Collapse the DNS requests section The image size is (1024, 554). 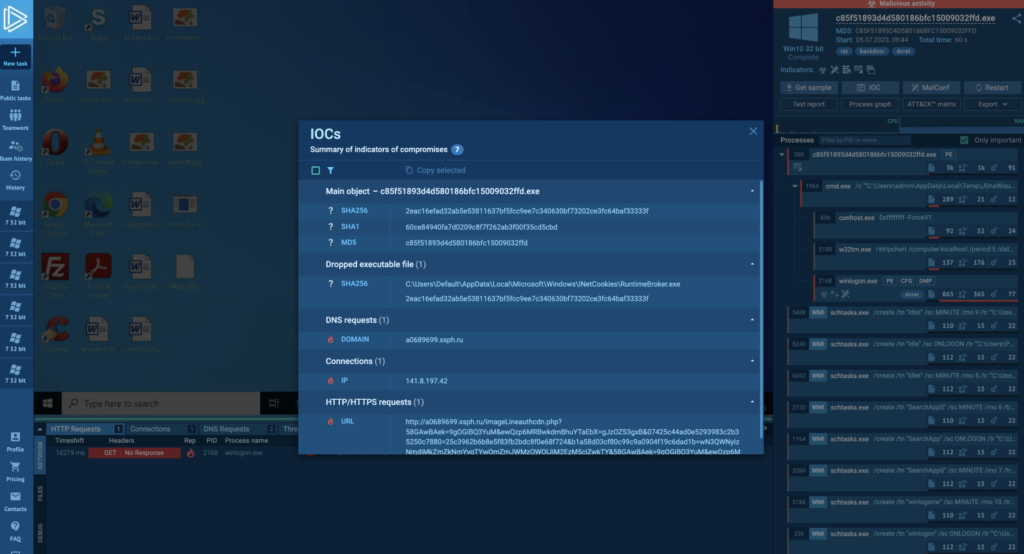751,320
